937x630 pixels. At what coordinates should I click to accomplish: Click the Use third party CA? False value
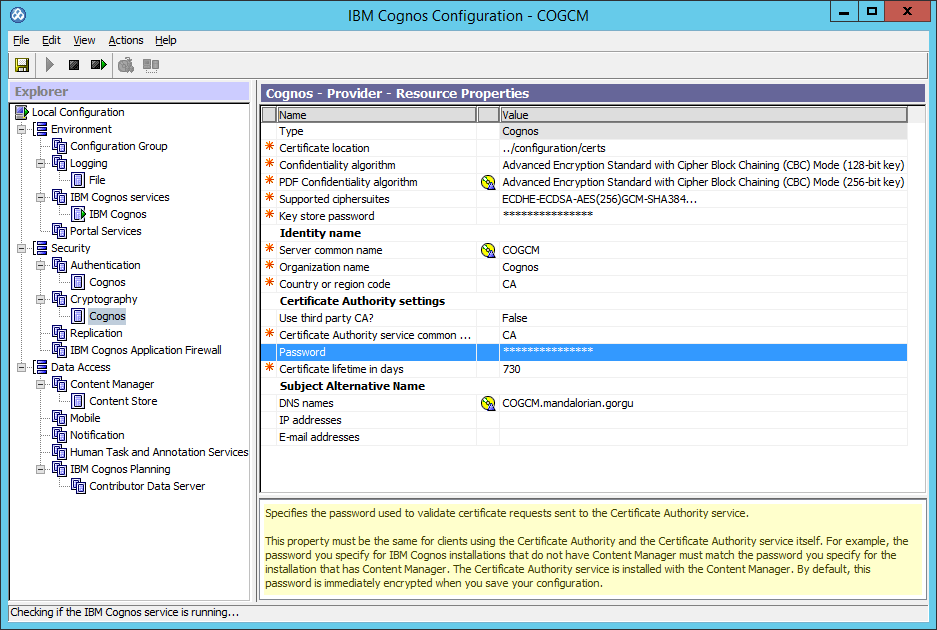[703, 318]
